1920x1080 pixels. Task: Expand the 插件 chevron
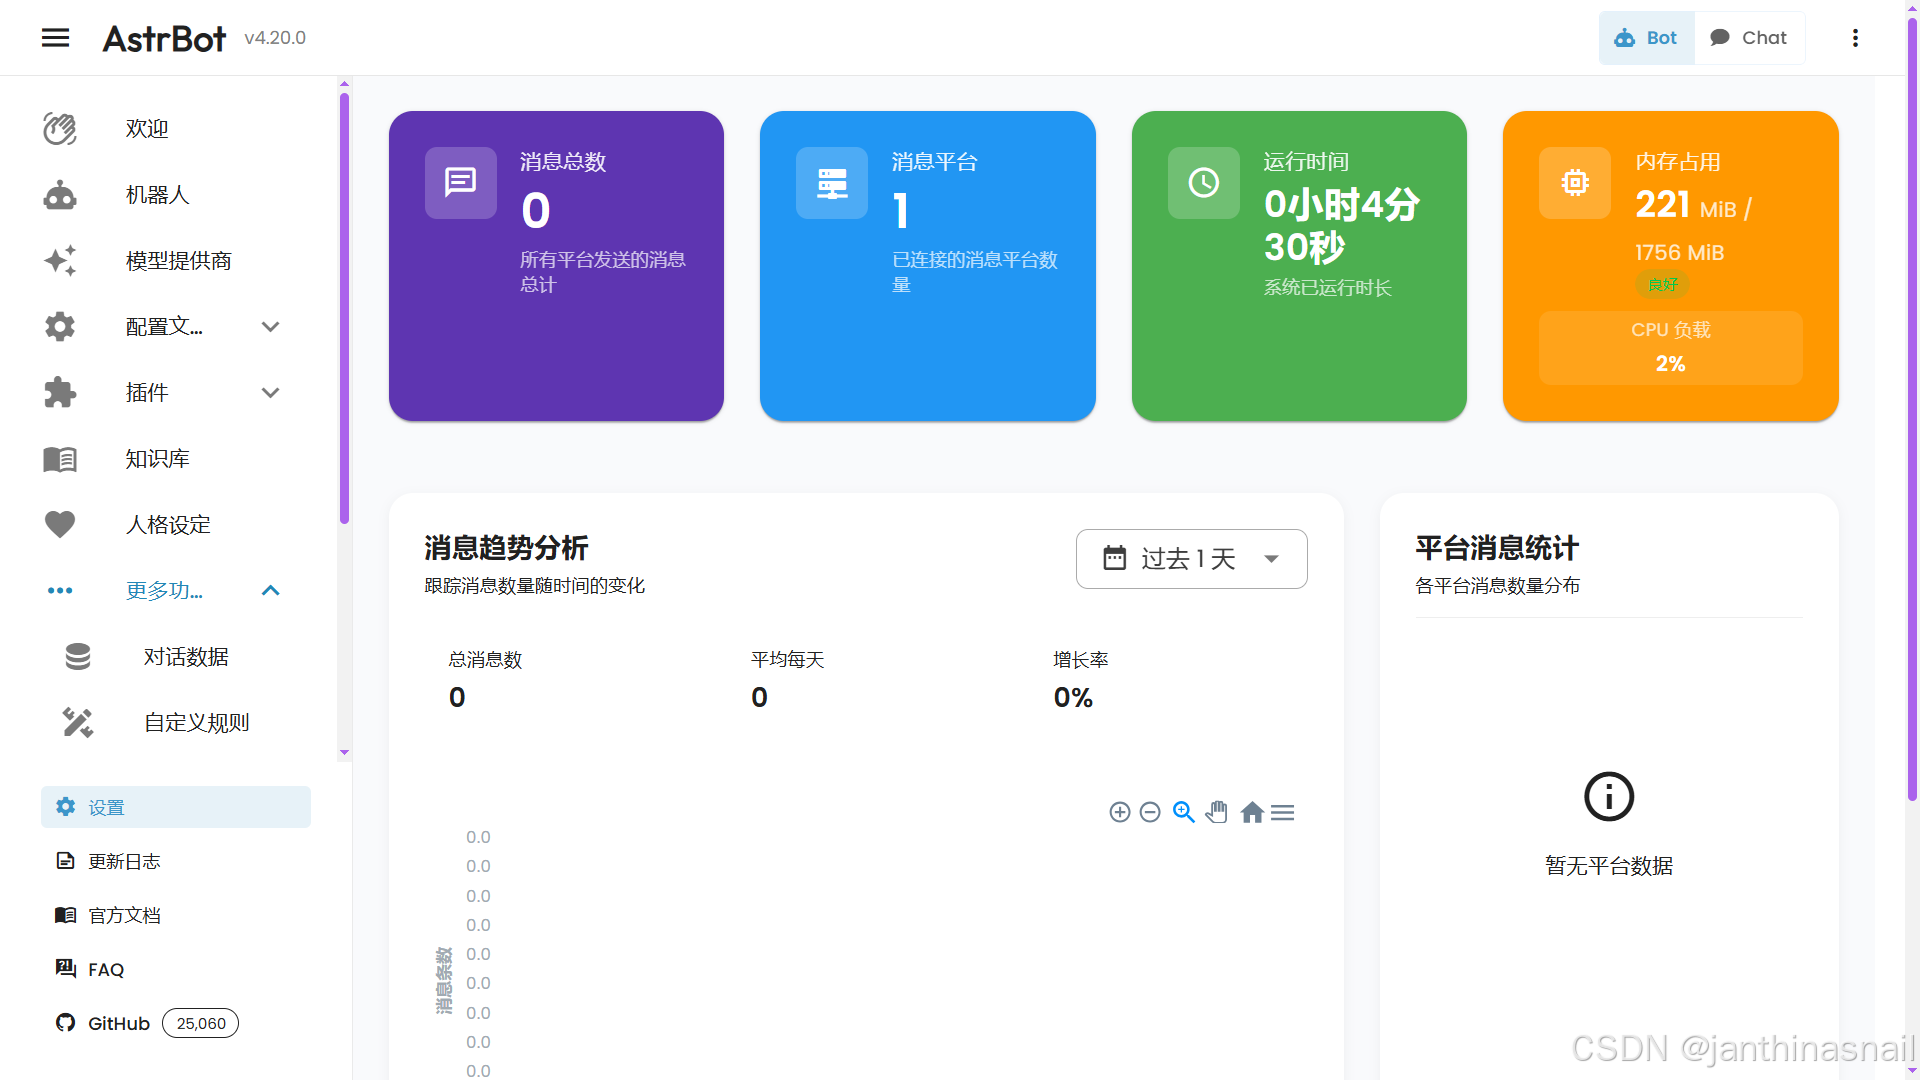point(270,393)
